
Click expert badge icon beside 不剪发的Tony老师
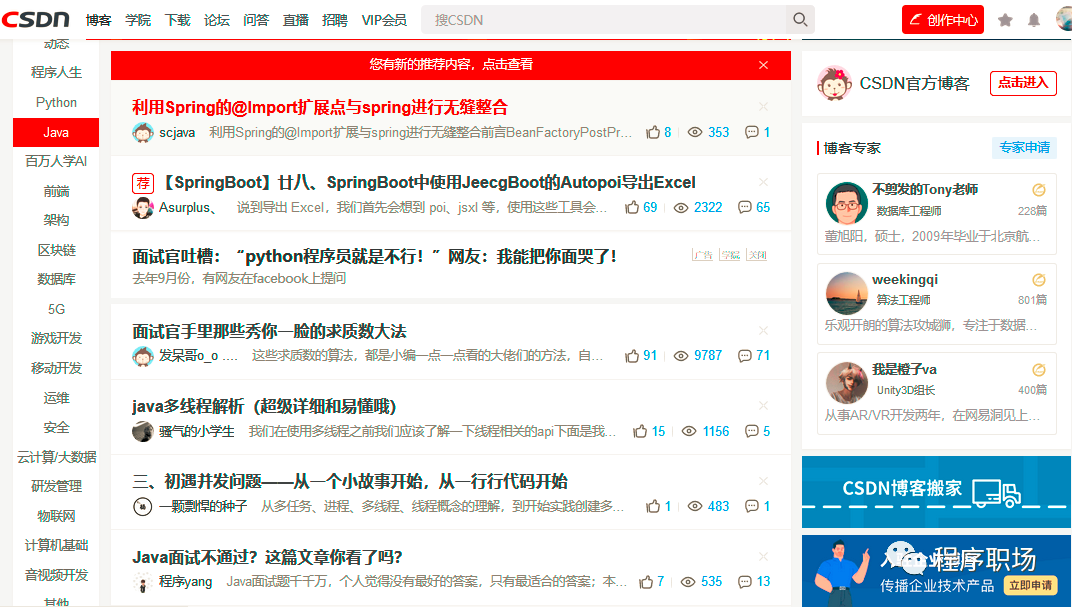1038,189
